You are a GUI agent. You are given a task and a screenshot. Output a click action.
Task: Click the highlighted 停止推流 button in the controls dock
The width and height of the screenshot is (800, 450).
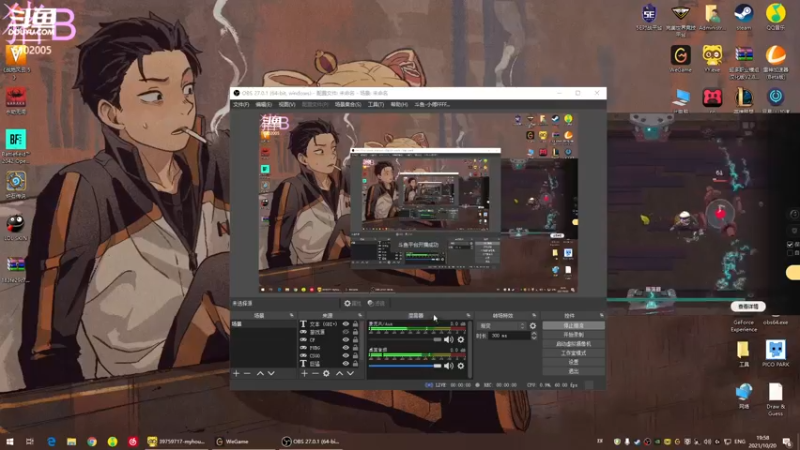pyautogui.click(x=573, y=326)
